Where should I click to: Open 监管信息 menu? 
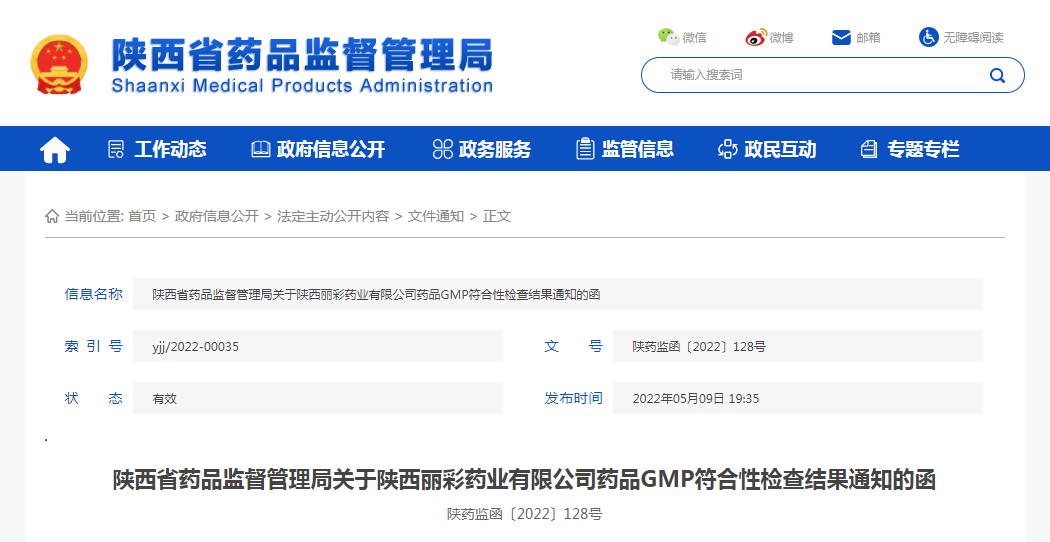(638, 149)
